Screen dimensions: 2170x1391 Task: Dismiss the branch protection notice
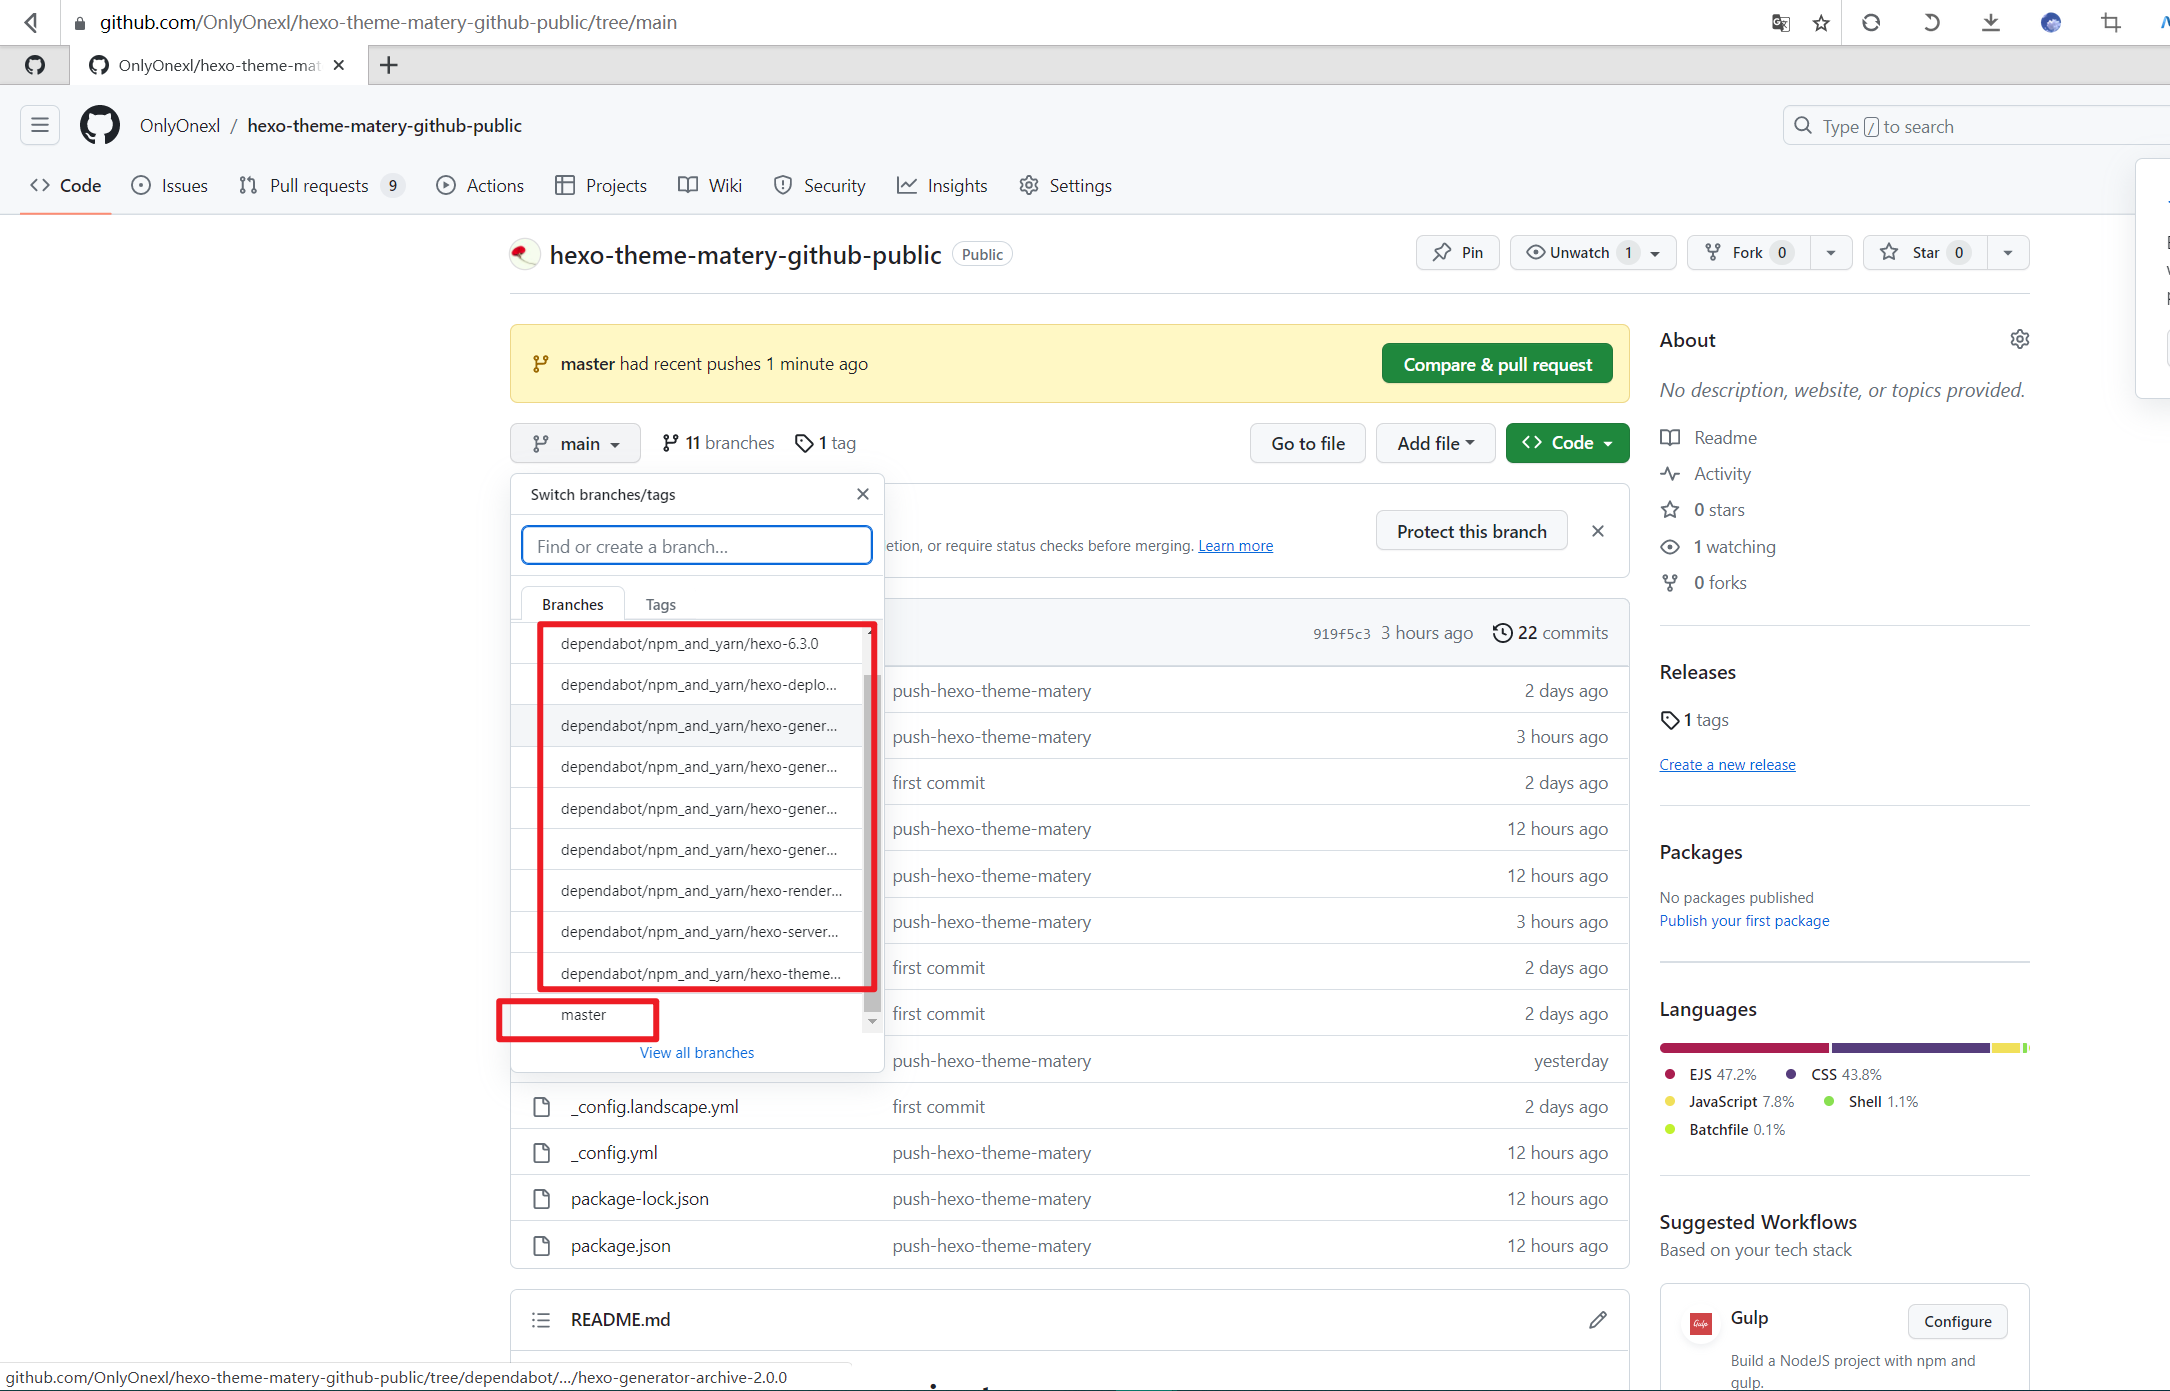tap(1598, 531)
